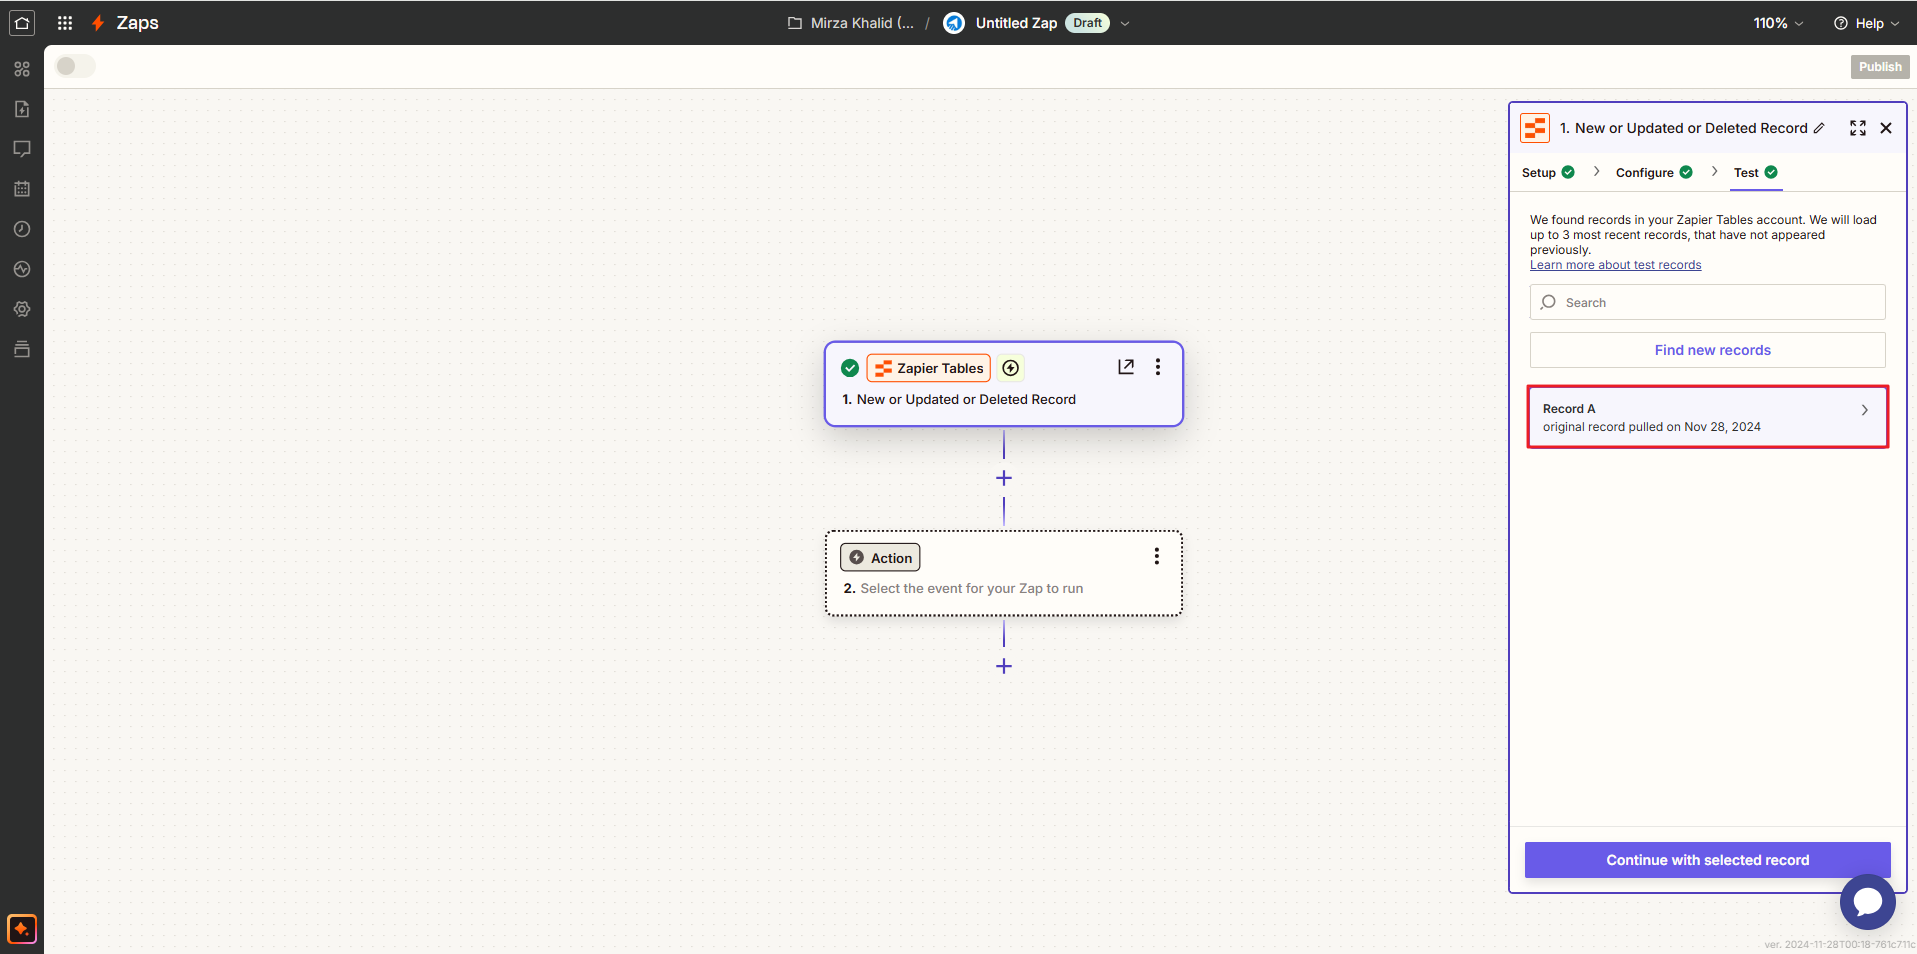Expand the Untitled Zap Draft chevron
Viewport: 1917px width, 954px height.
1125,23
